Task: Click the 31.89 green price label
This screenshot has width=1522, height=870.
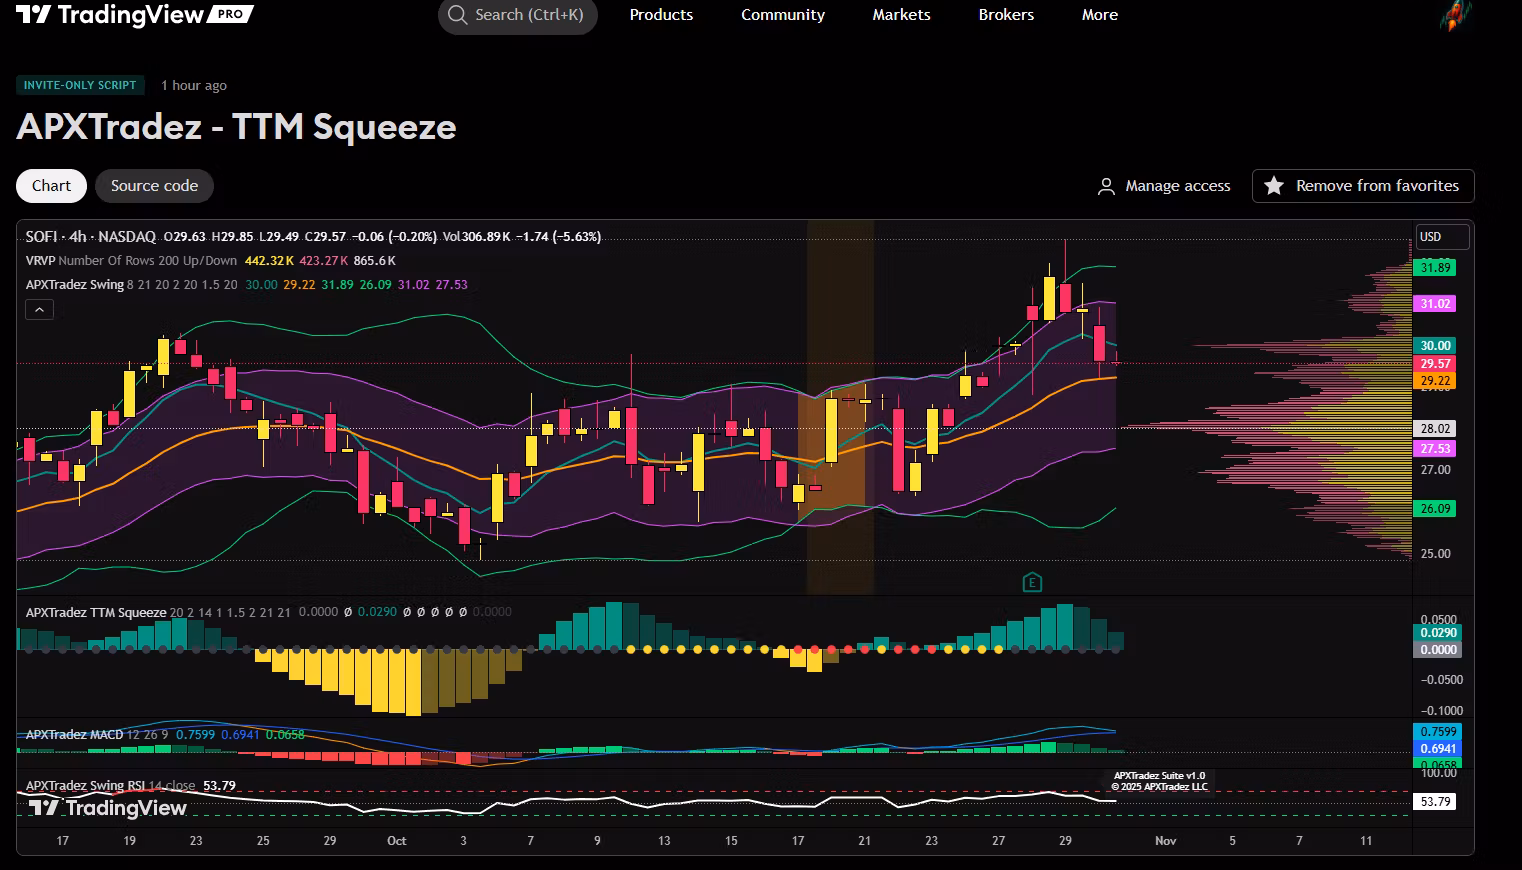Action: point(1436,268)
